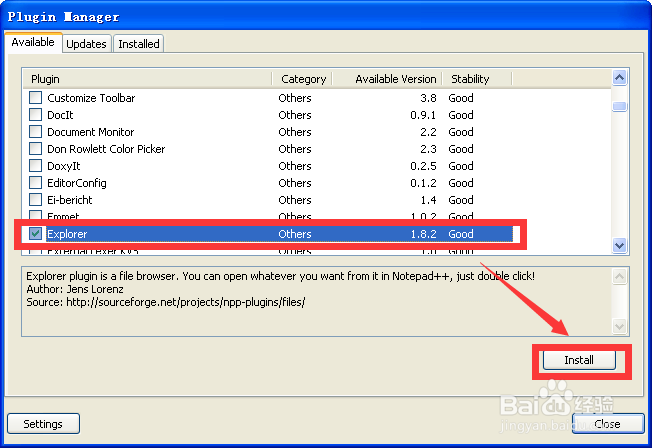Open plugin manager Settings
Screen dimensions: 652x448
click(43, 424)
